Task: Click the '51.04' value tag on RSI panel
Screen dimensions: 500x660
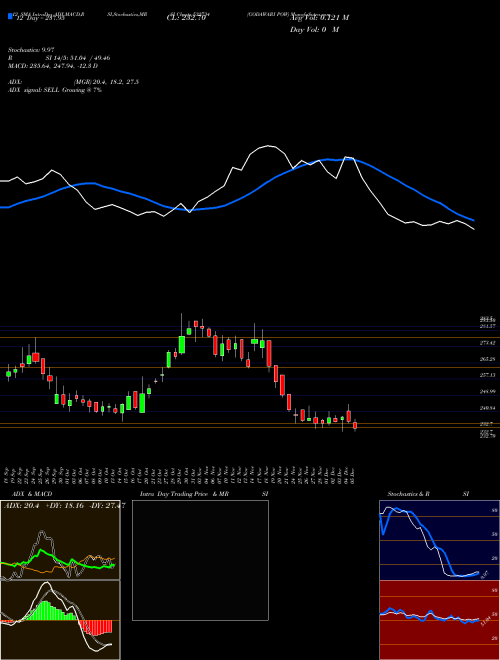Action: [x=487, y=621]
